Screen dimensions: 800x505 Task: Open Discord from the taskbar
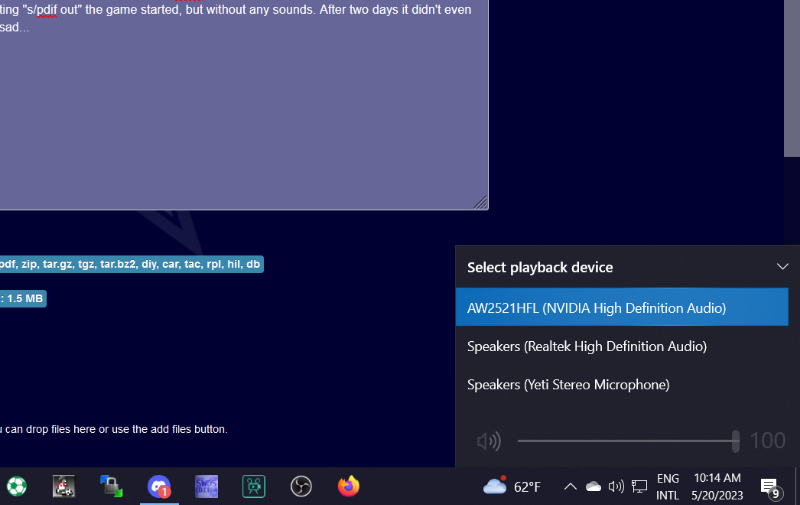click(x=158, y=486)
